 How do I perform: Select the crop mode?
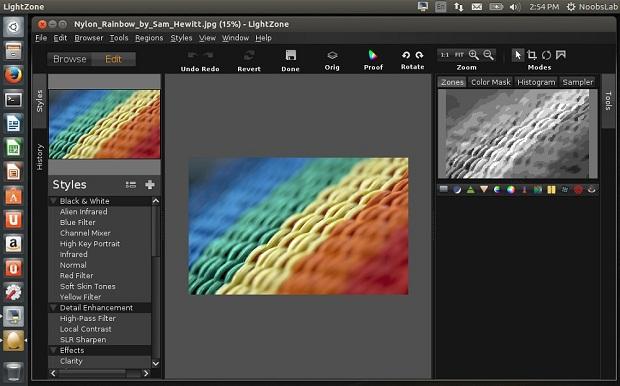(532, 55)
